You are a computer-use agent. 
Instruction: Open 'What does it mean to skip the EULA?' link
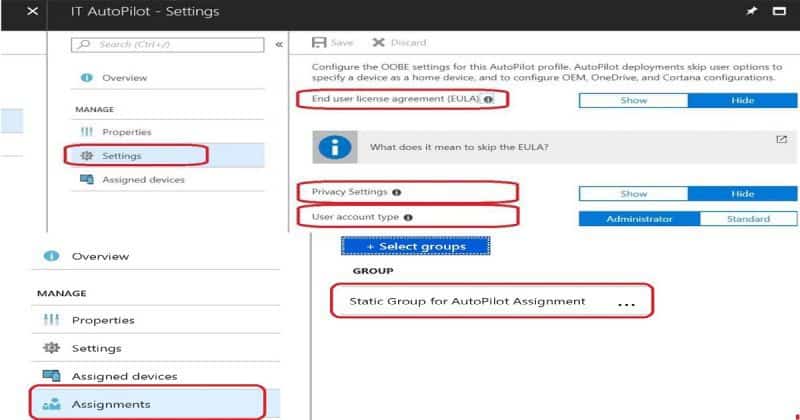tap(459, 147)
